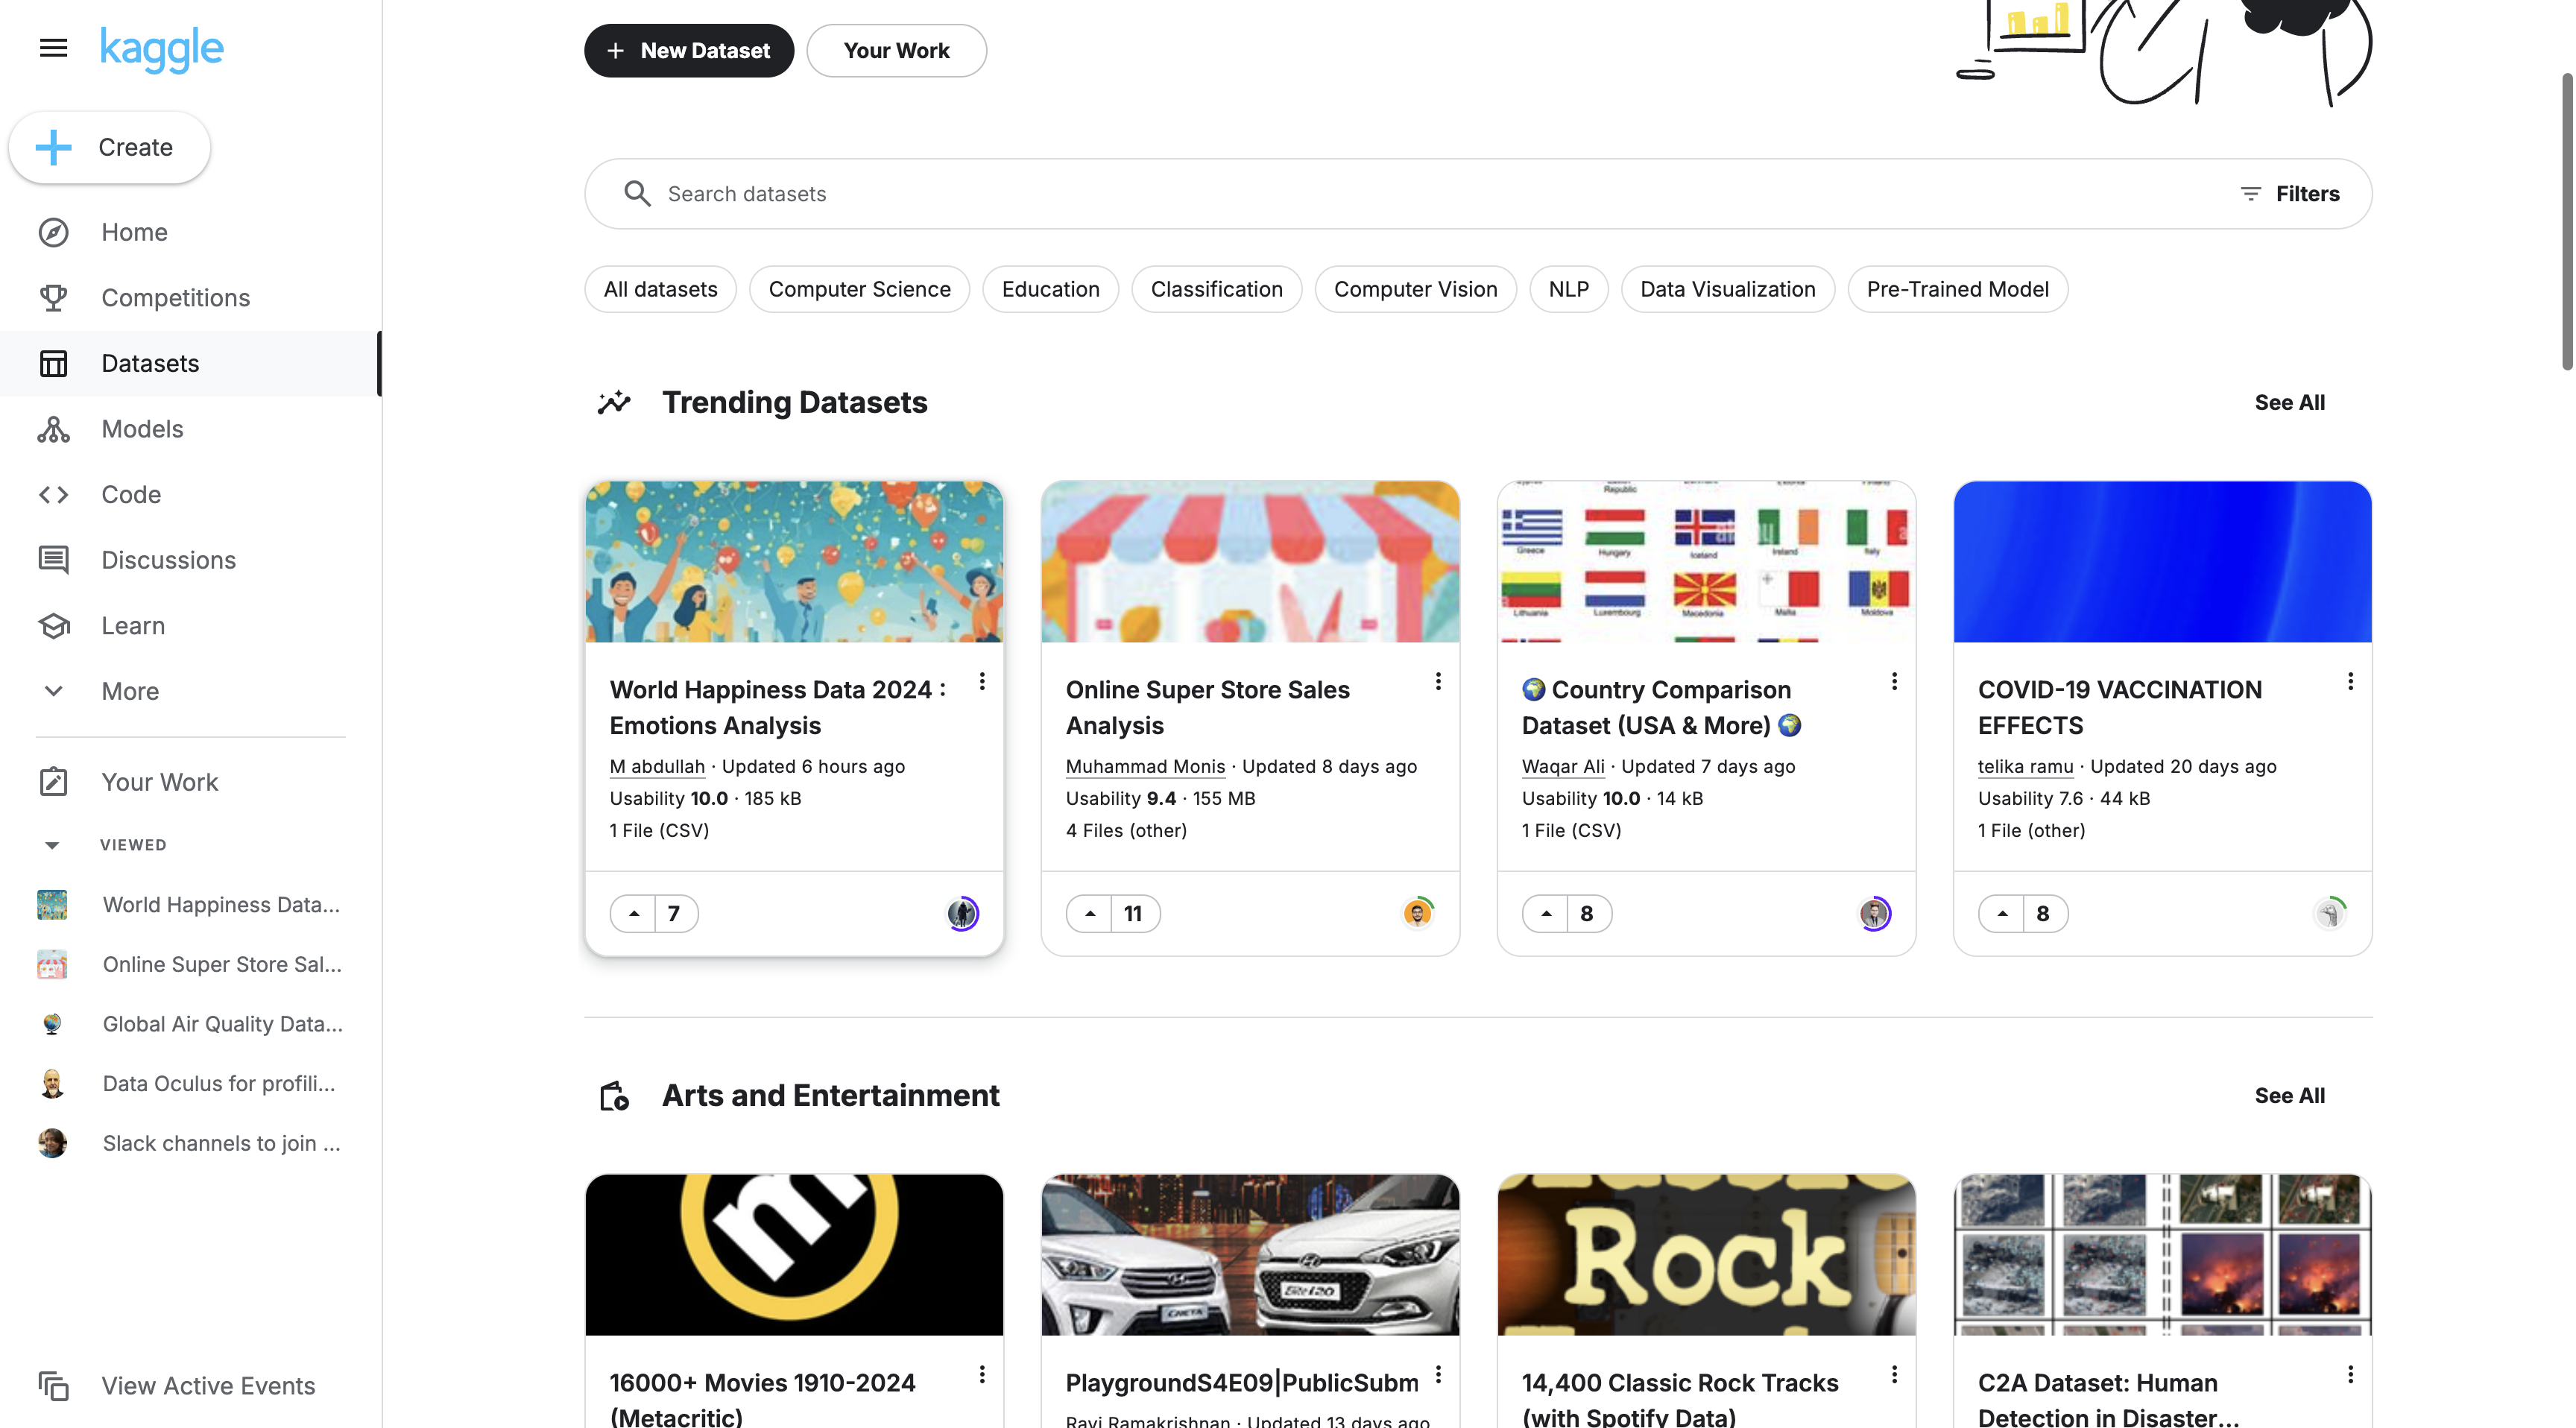Click the Learn graduation cap icon
The height and width of the screenshot is (1428, 2576).
pos(53,626)
